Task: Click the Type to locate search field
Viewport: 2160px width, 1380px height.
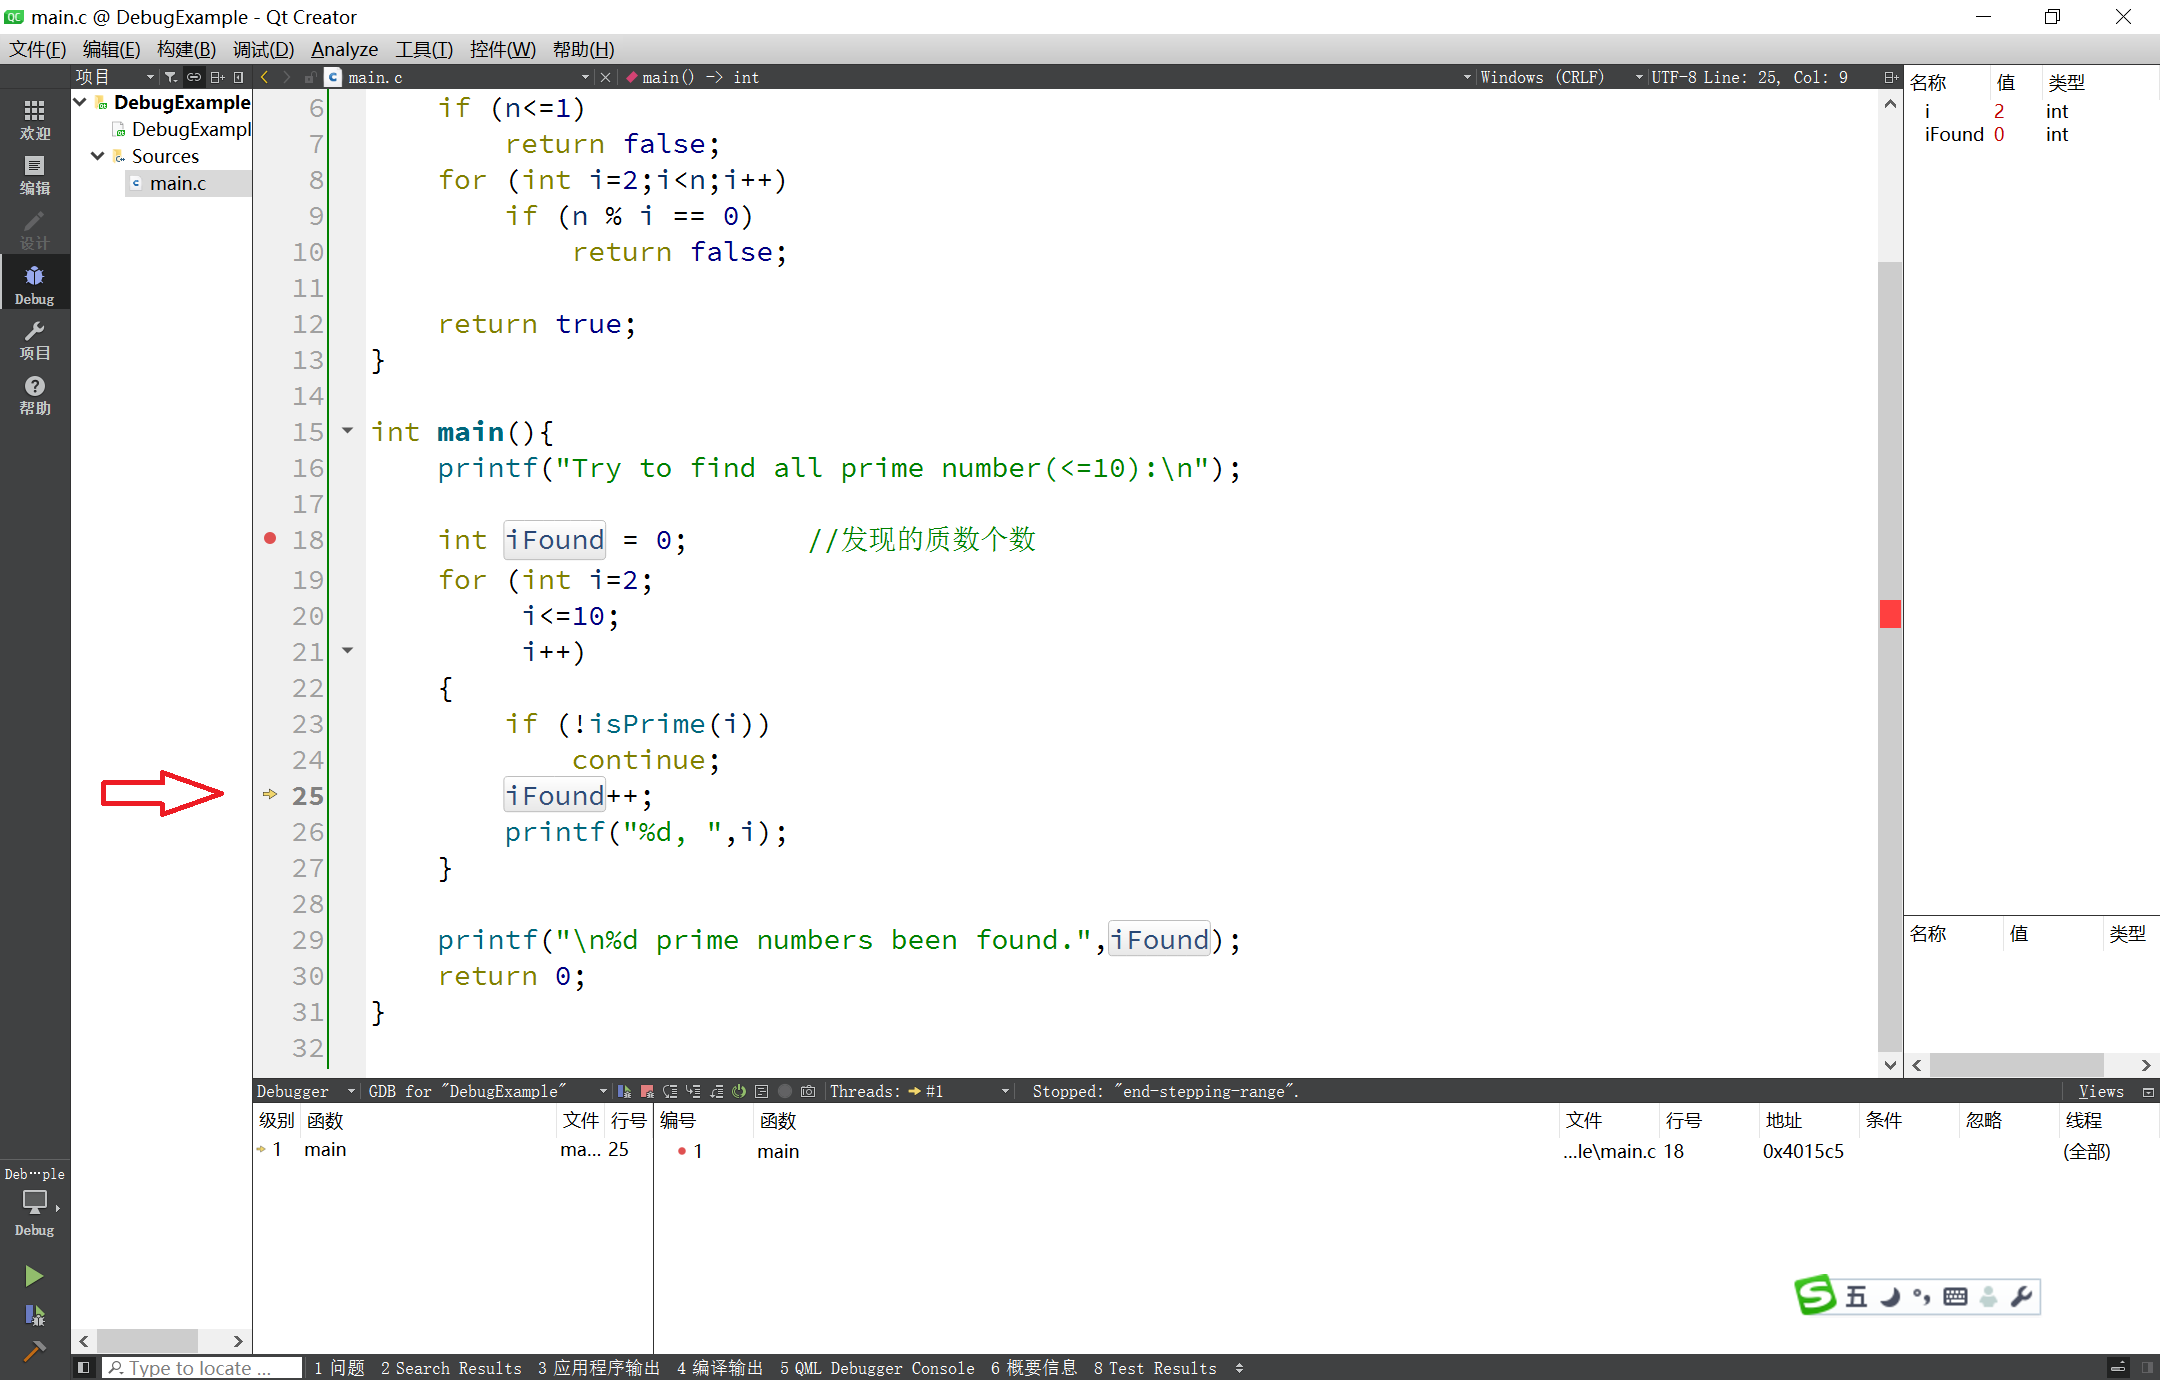Action: [x=201, y=1368]
